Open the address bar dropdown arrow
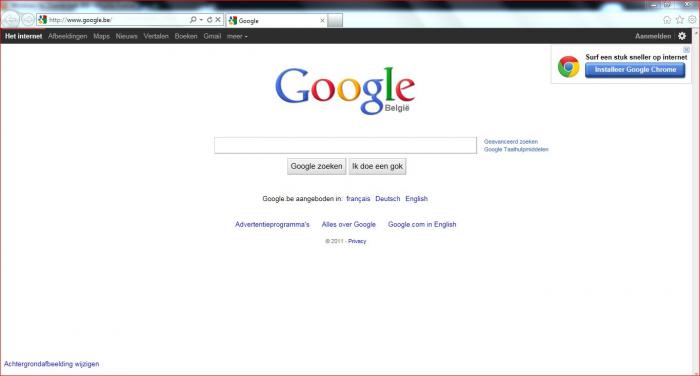Image resolution: width=700 pixels, height=376 pixels. [x=201, y=20]
